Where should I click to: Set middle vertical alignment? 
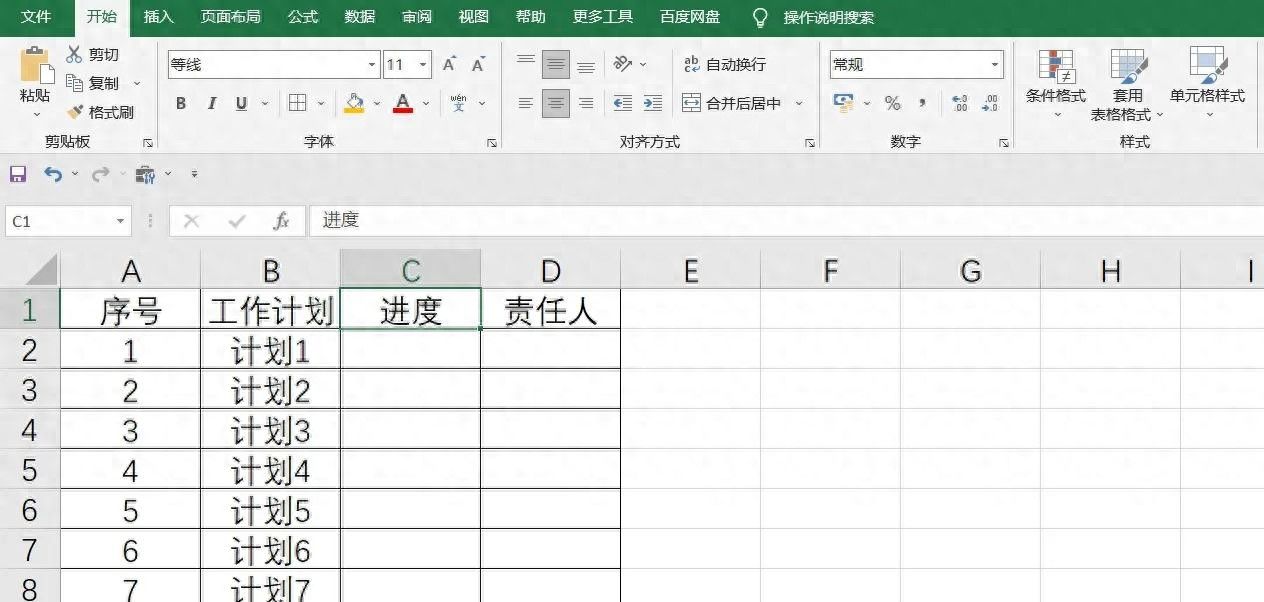(556, 64)
